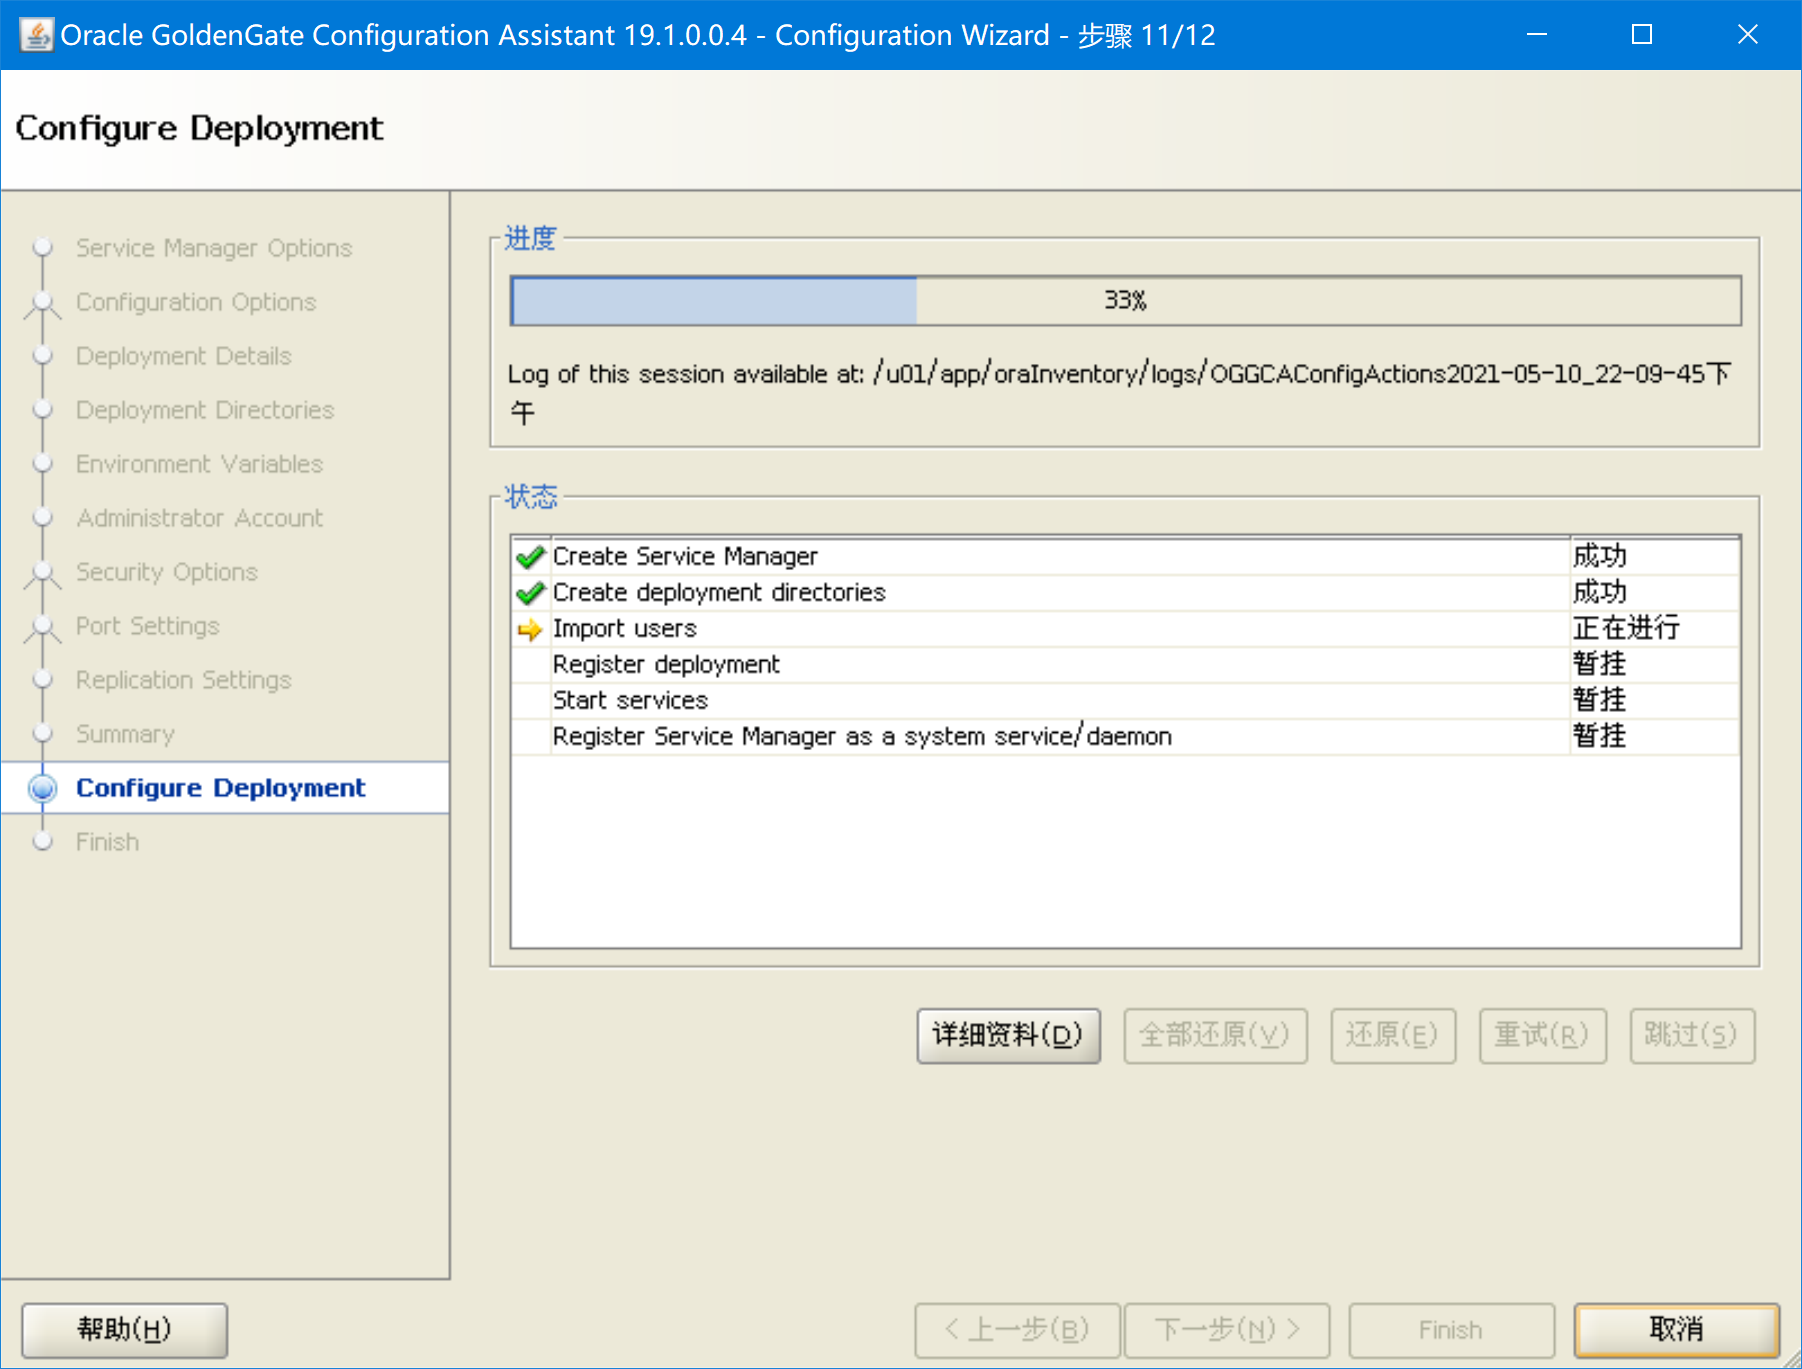Select Configure Deployment step in sidebar
Image resolution: width=1802 pixels, height=1369 pixels.
221,788
